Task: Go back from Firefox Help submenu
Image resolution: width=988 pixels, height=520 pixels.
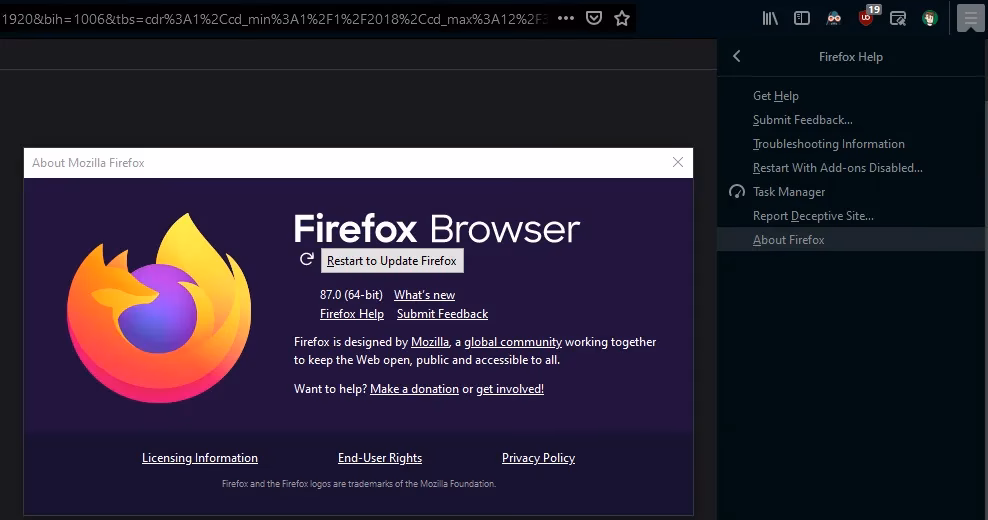Action: [737, 56]
